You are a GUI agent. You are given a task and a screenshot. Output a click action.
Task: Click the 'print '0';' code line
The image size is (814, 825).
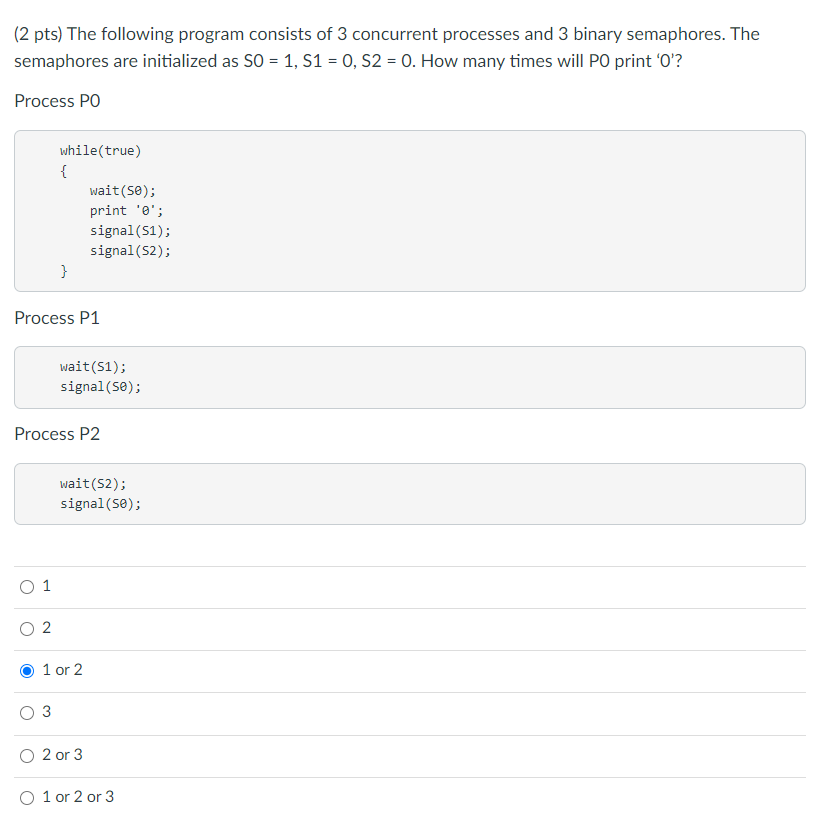pyautogui.click(x=126, y=210)
